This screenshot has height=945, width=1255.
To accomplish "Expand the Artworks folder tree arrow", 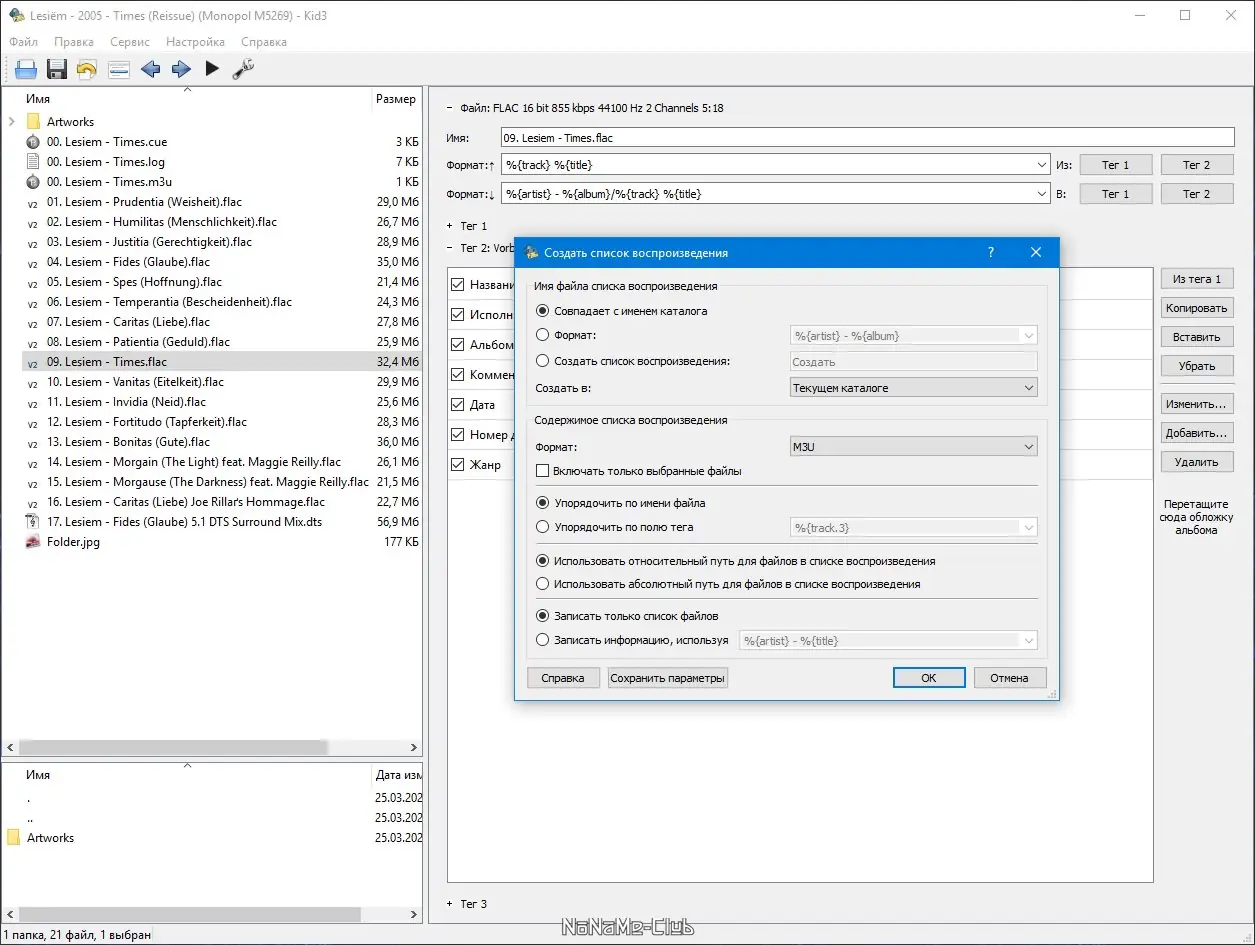I will click(x=11, y=122).
